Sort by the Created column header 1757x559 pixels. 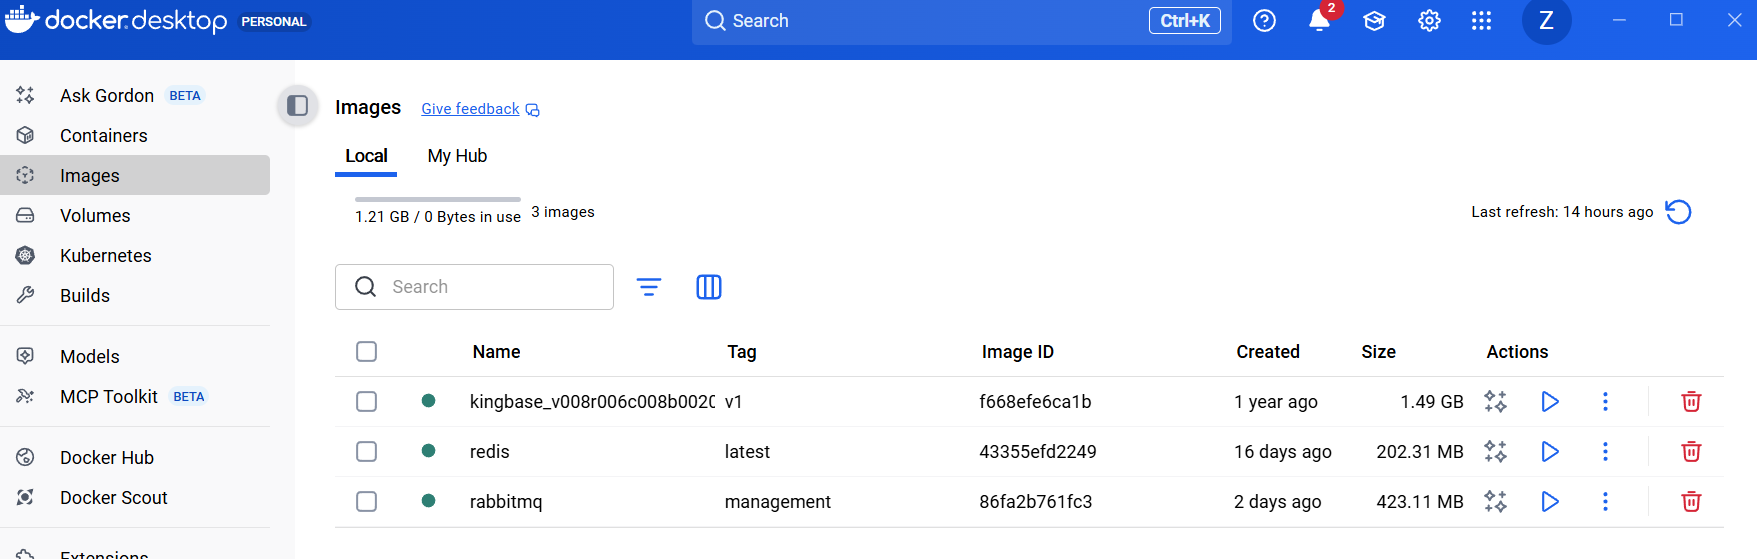(x=1267, y=352)
